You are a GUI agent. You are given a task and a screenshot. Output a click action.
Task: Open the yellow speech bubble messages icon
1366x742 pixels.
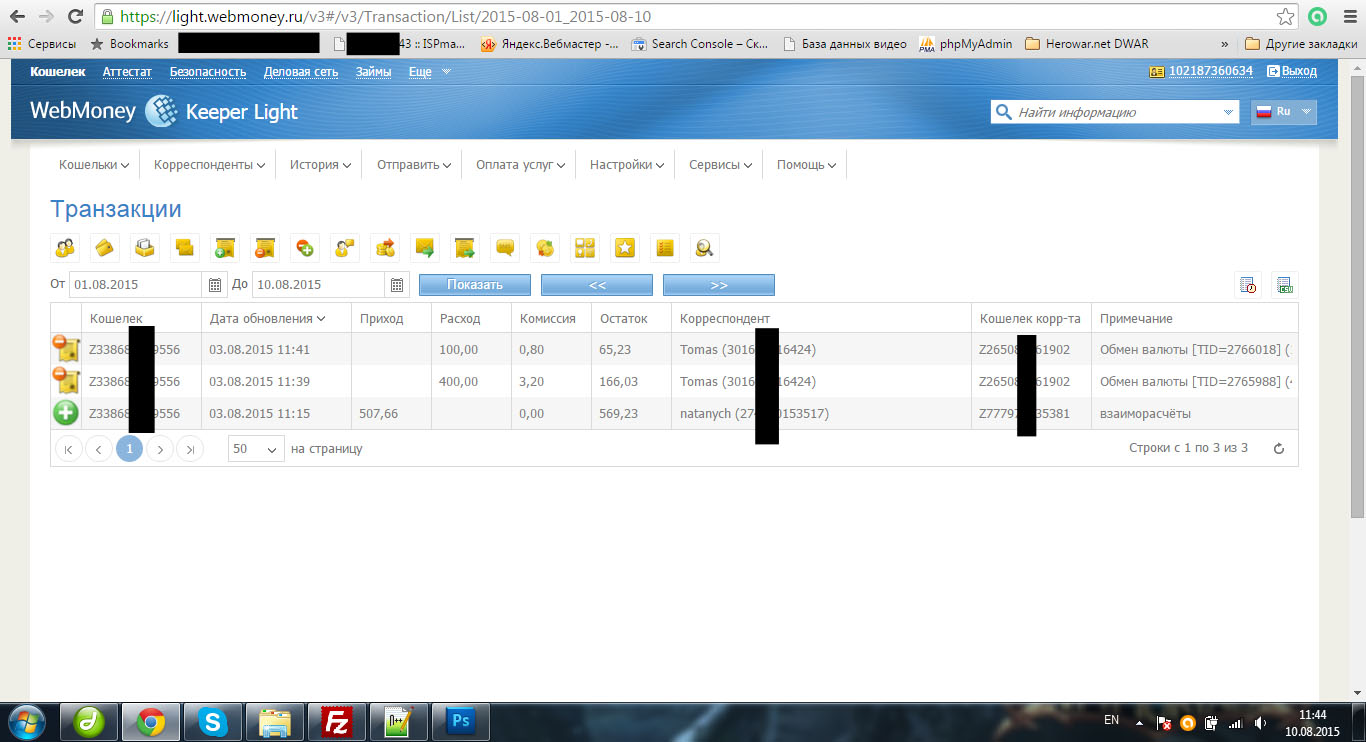[505, 248]
